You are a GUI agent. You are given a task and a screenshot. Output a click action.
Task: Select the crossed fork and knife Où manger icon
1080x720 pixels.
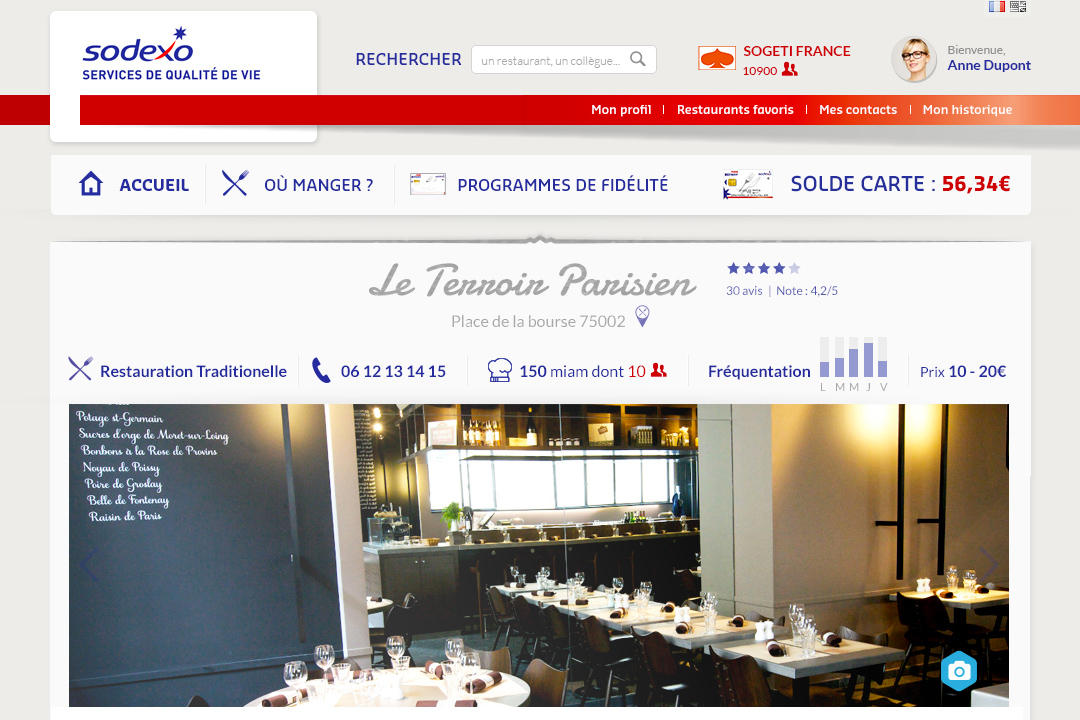pos(235,183)
